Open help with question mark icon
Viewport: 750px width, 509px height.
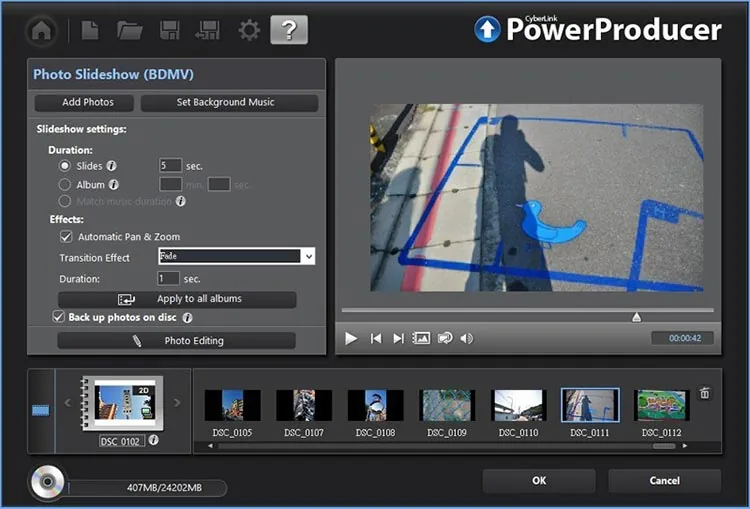(289, 30)
